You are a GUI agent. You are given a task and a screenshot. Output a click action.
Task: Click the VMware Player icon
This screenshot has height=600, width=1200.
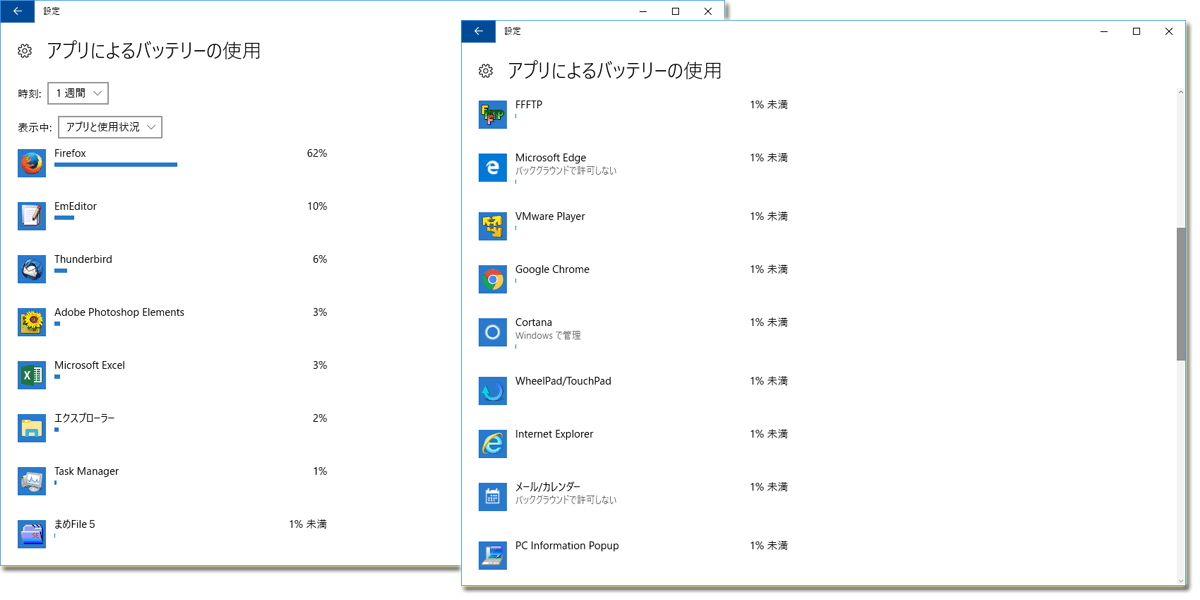pyautogui.click(x=493, y=226)
